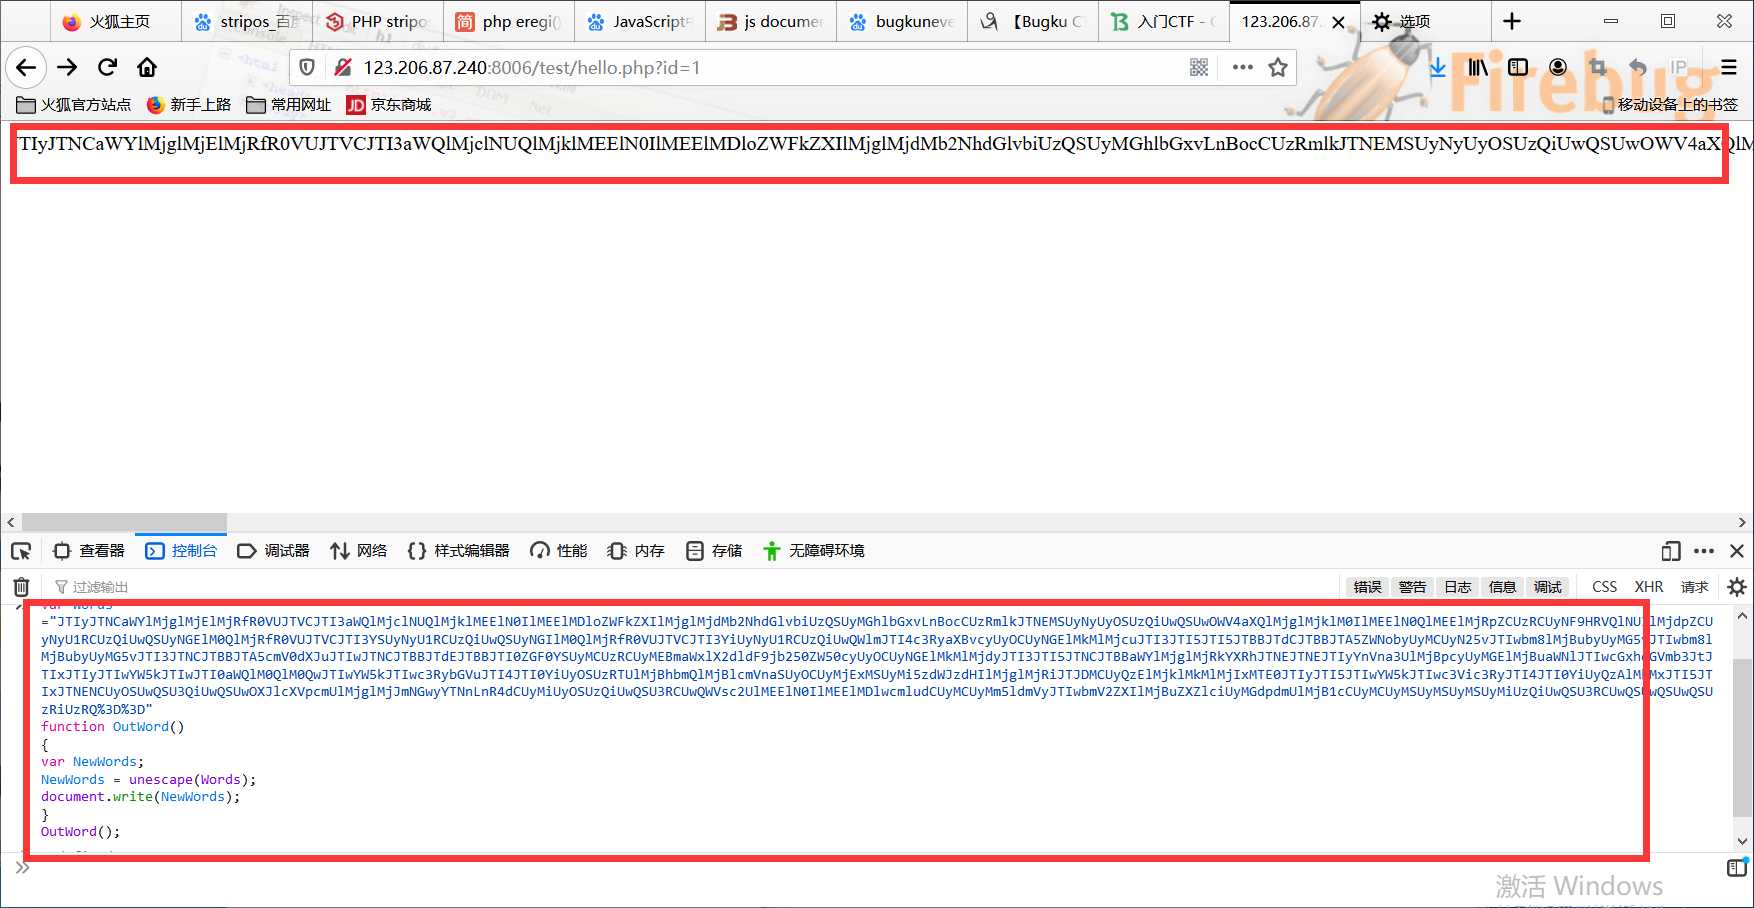The image size is (1754, 908).
Task: Toggle the browser sidebar icon
Action: coord(1518,67)
